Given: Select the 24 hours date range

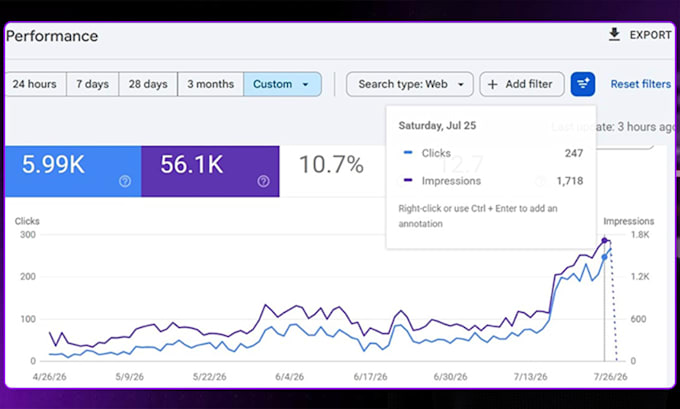Looking at the screenshot, I should 35,84.
